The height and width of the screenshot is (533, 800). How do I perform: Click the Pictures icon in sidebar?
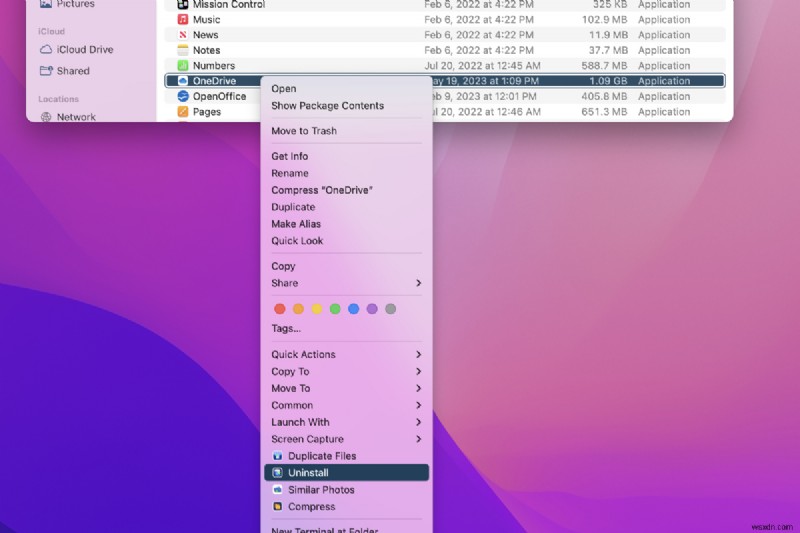46,4
